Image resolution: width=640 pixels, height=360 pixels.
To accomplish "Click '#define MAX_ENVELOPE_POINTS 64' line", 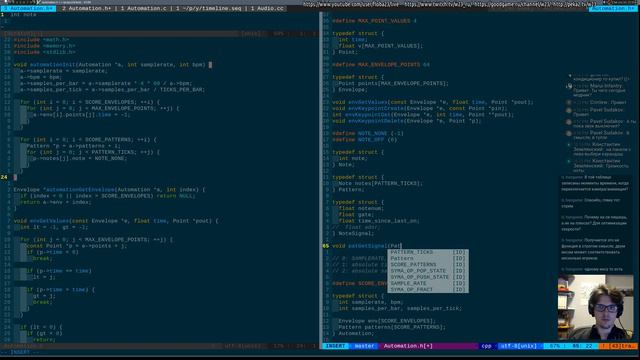I will tap(381, 64).
